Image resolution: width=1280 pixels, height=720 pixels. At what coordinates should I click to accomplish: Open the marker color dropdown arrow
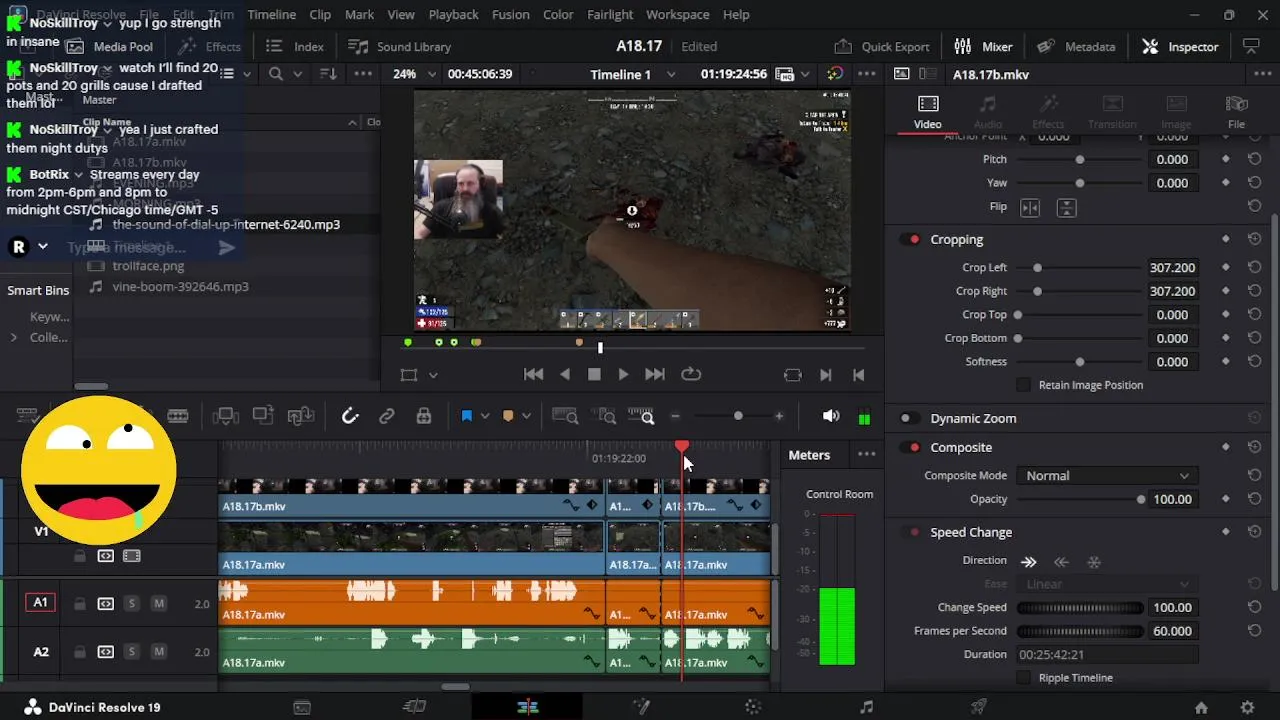526,416
